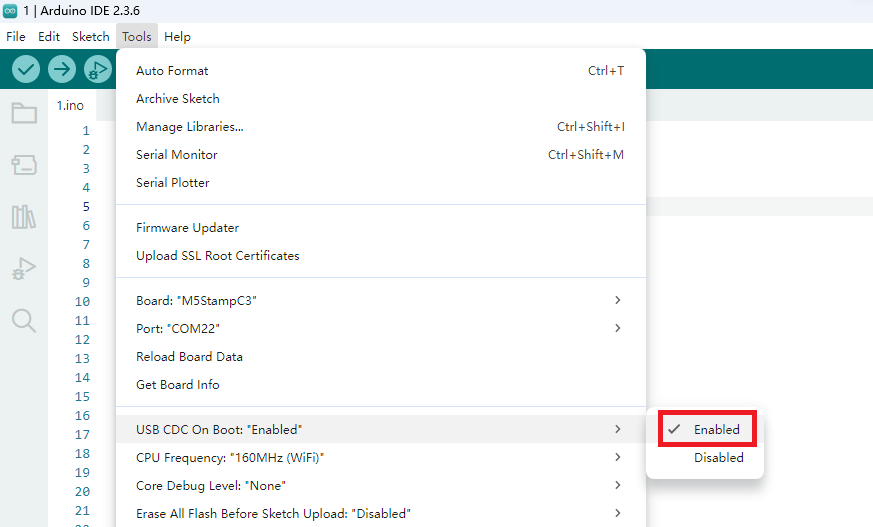This screenshot has height=527, width=873.
Task: Open the Sketchbook folder sidebar icon
Action: [x=24, y=113]
